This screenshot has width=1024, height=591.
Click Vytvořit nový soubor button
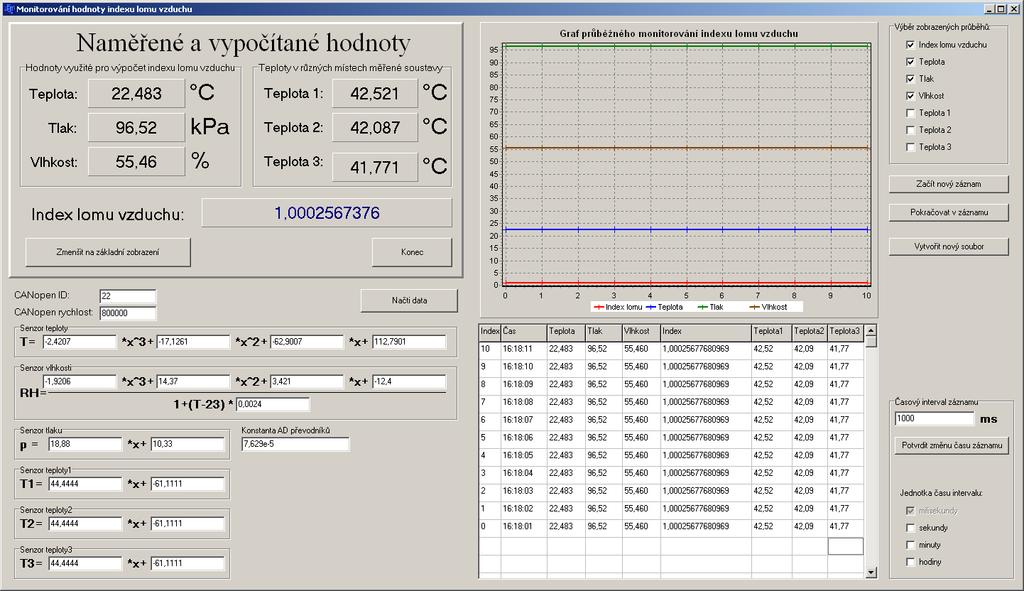click(948, 246)
